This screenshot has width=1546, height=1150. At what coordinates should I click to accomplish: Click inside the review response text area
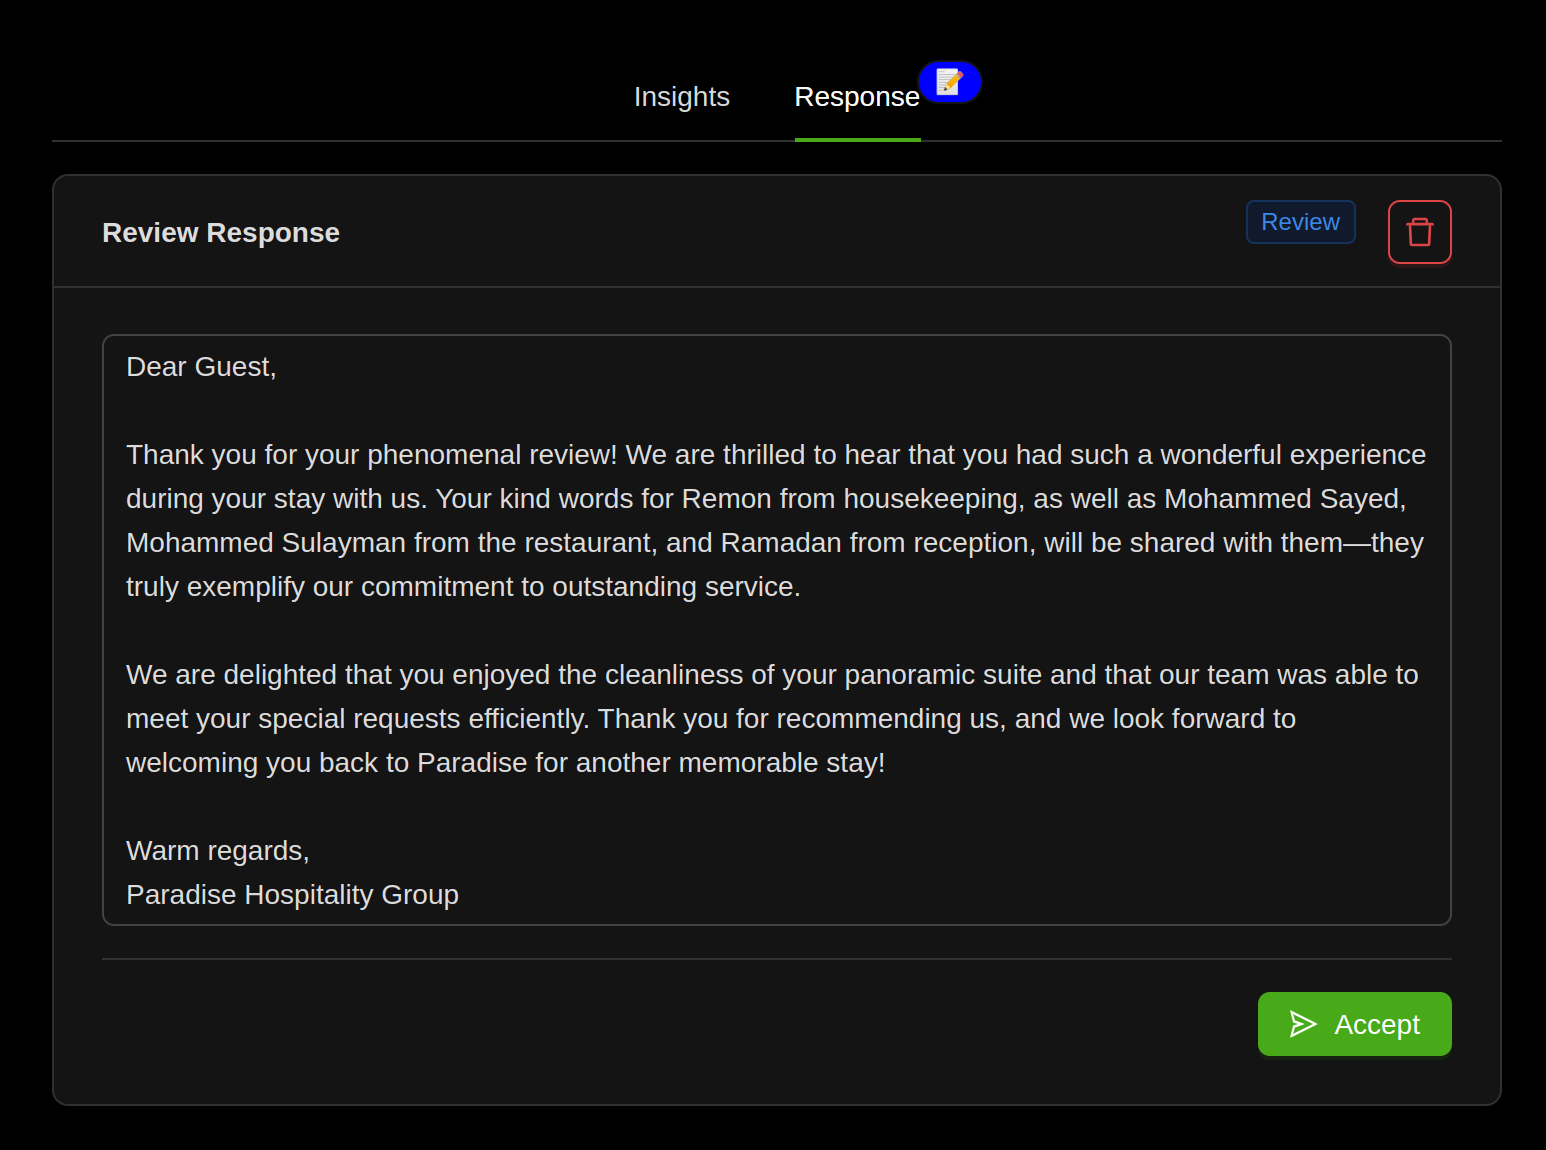[x=776, y=630]
